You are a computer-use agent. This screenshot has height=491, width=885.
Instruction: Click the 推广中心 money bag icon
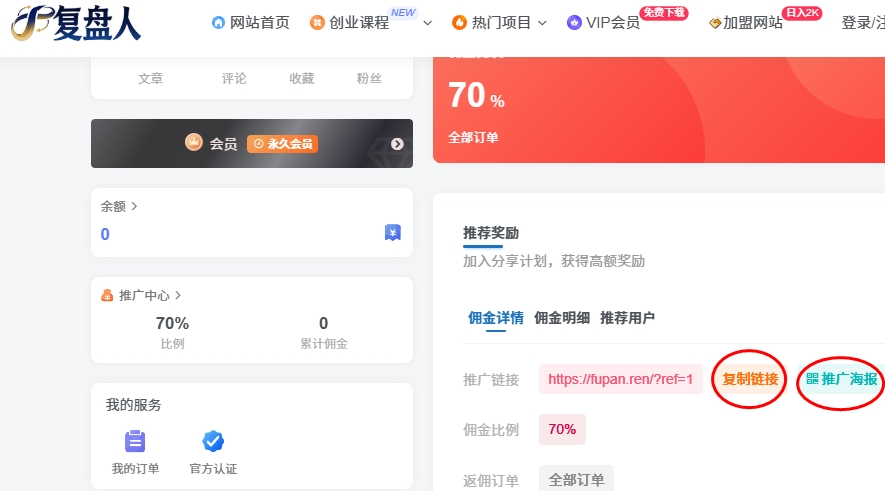pos(108,296)
